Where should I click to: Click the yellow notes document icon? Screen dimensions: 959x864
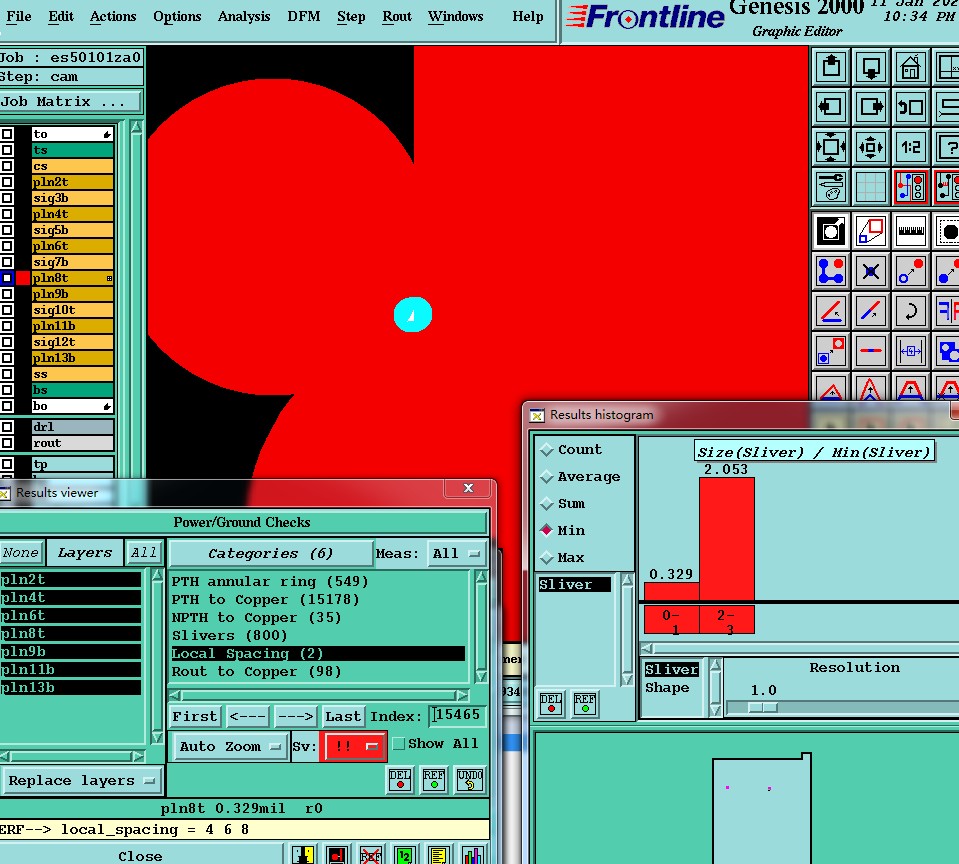[x=439, y=855]
